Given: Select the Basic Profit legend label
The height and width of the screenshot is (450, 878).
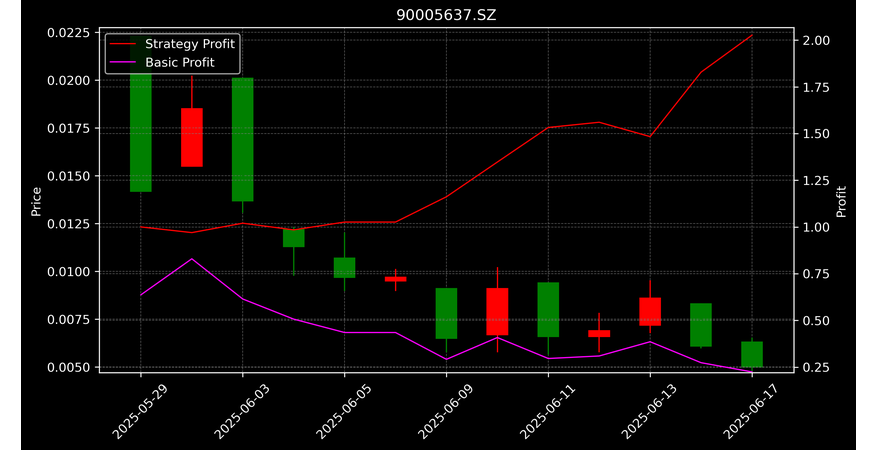Looking at the screenshot, I should 180,62.
